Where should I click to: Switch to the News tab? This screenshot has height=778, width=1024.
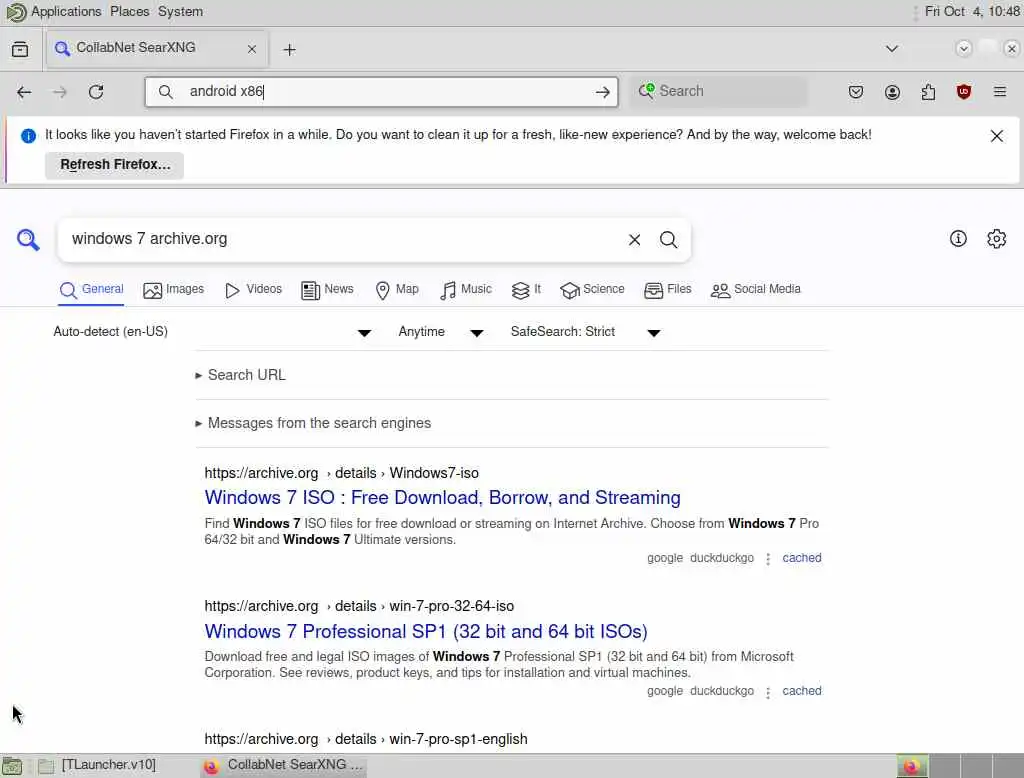pos(328,289)
